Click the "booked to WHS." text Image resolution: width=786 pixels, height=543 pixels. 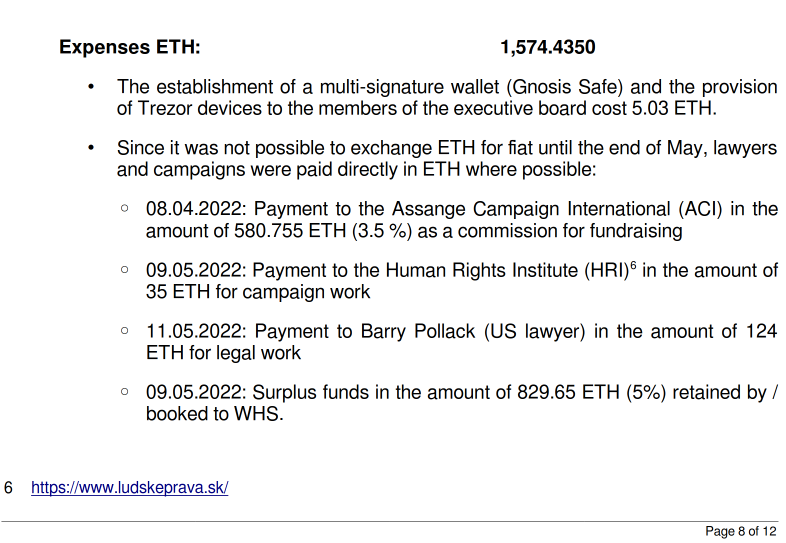point(215,414)
